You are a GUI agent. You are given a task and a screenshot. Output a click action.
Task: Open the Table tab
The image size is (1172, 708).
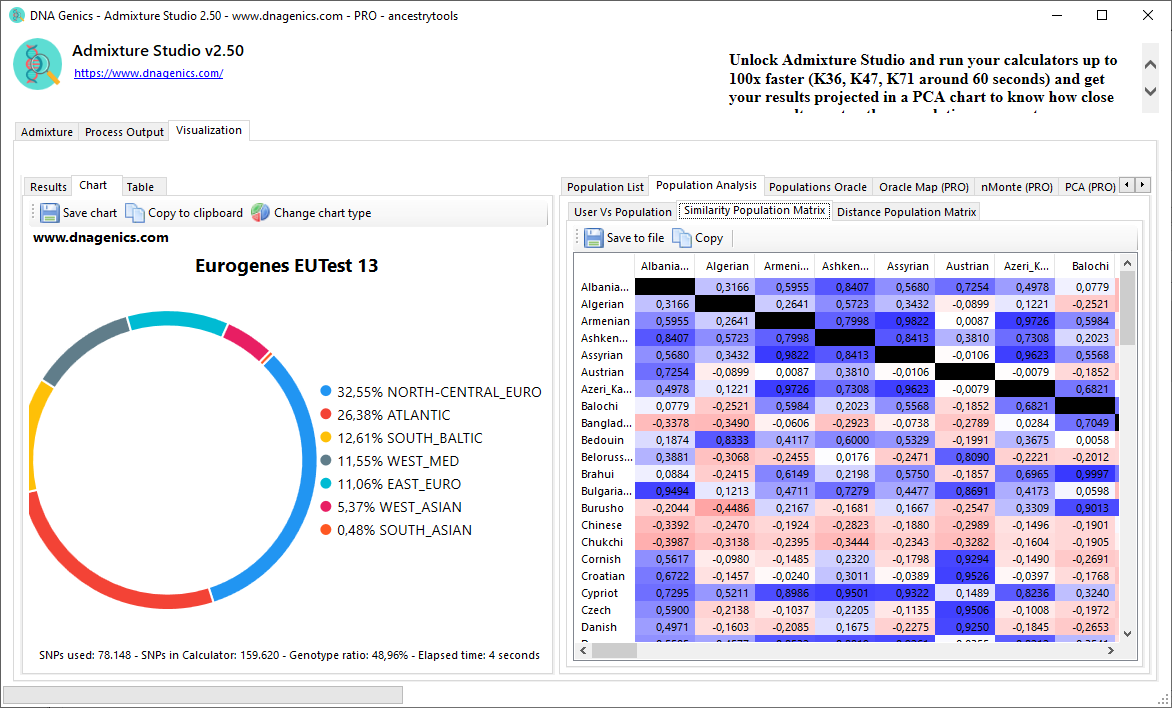(x=140, y=187)
